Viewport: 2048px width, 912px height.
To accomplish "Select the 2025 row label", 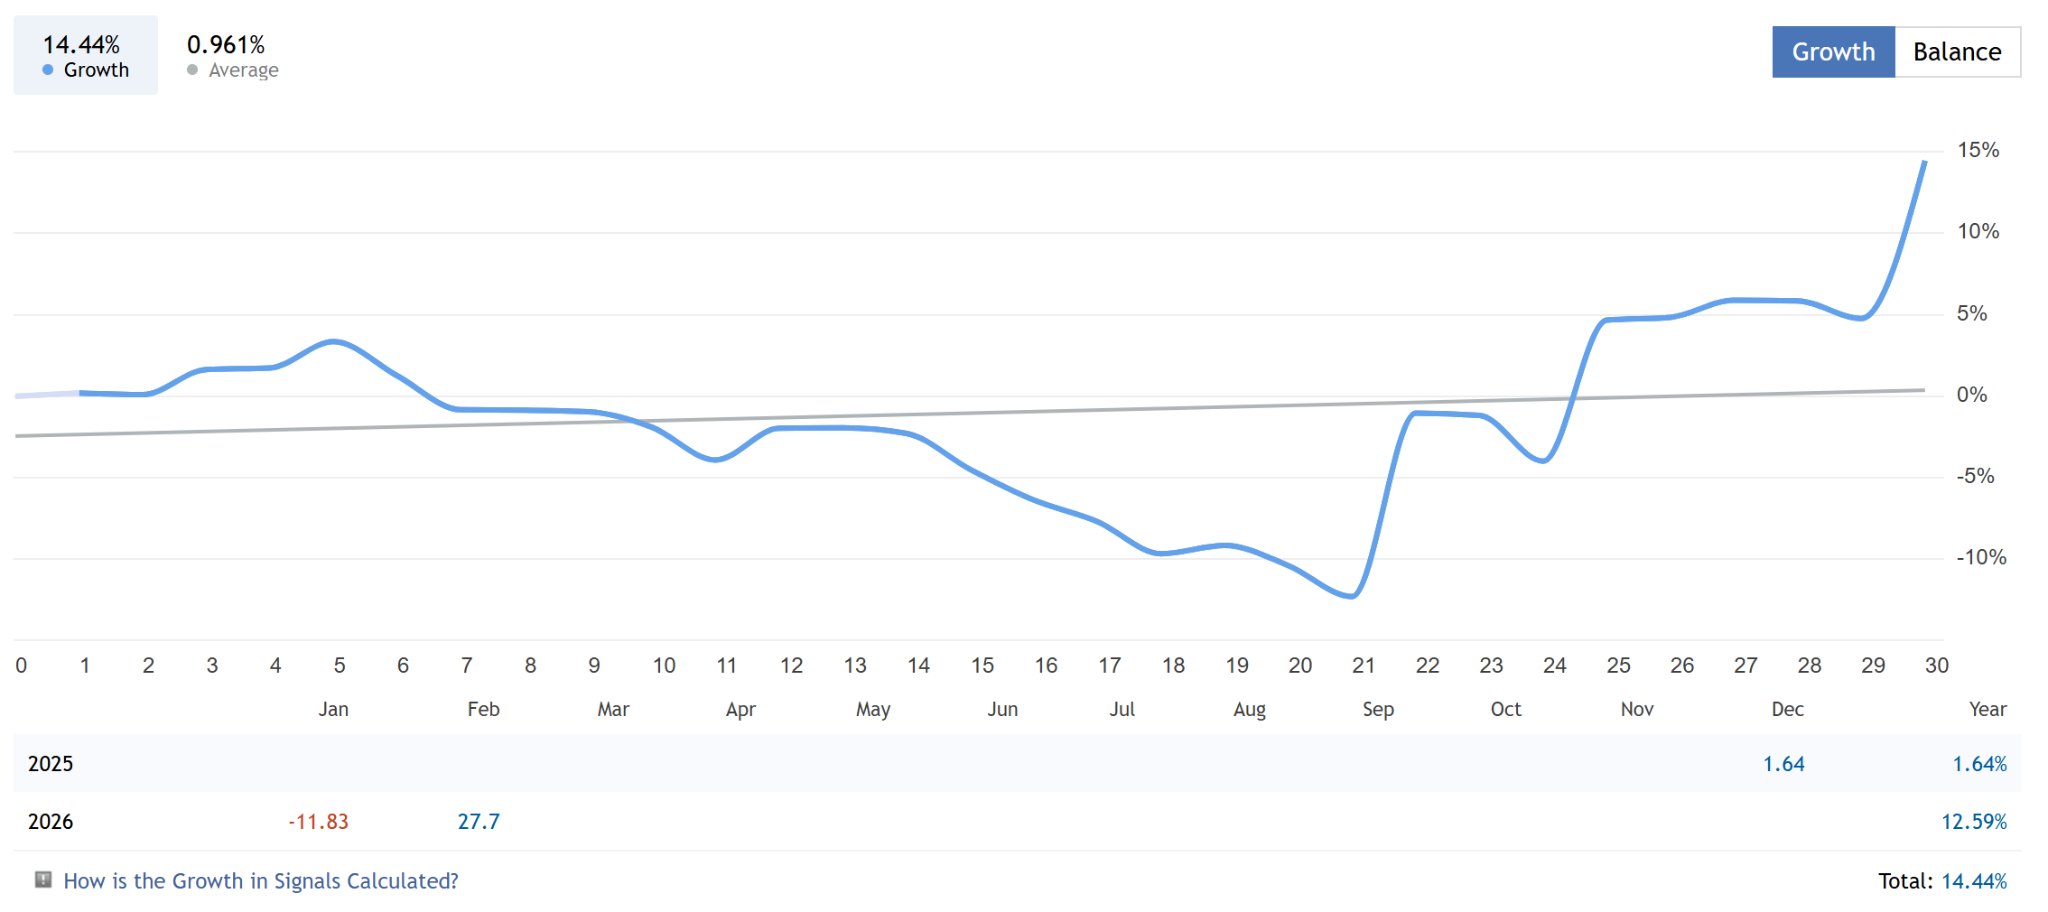I will 50,764.
